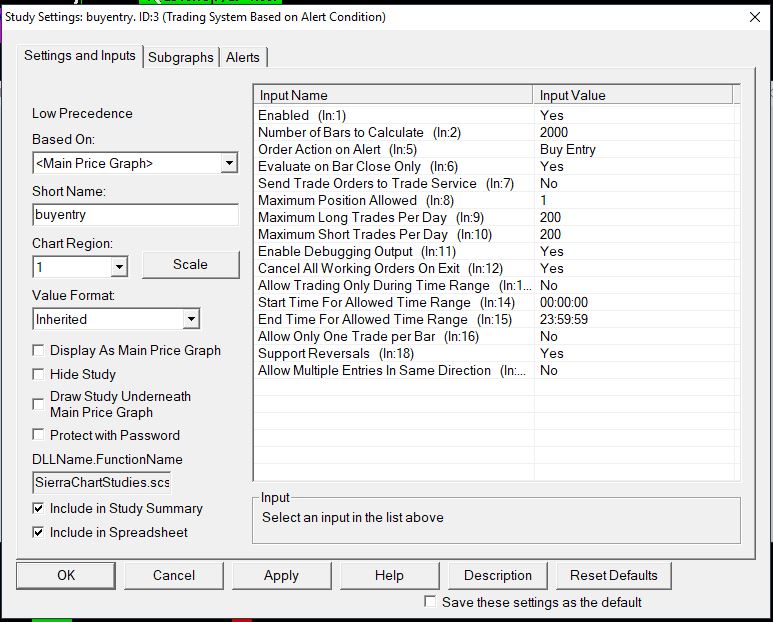Image resolution: width=773 pixels, height=622 pixels.
Task: Click the Scale button
Action: [190, 265]
